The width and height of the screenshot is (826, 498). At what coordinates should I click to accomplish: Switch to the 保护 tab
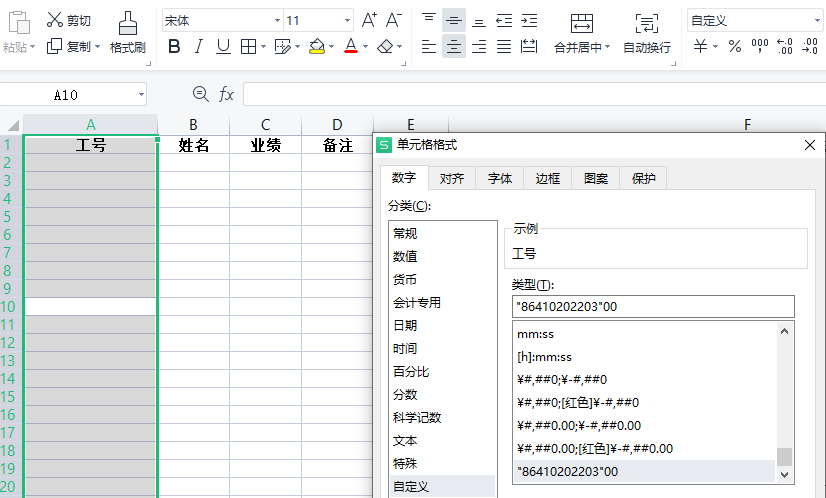(x=644, y=179)
